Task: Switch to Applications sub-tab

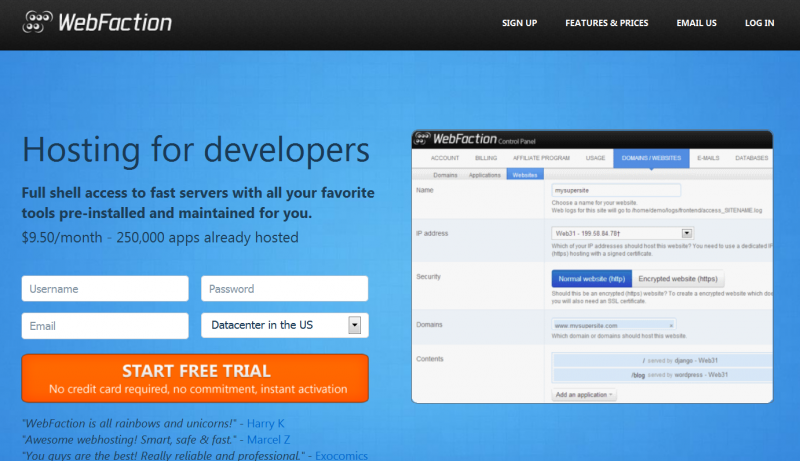Action: point(485,175)
